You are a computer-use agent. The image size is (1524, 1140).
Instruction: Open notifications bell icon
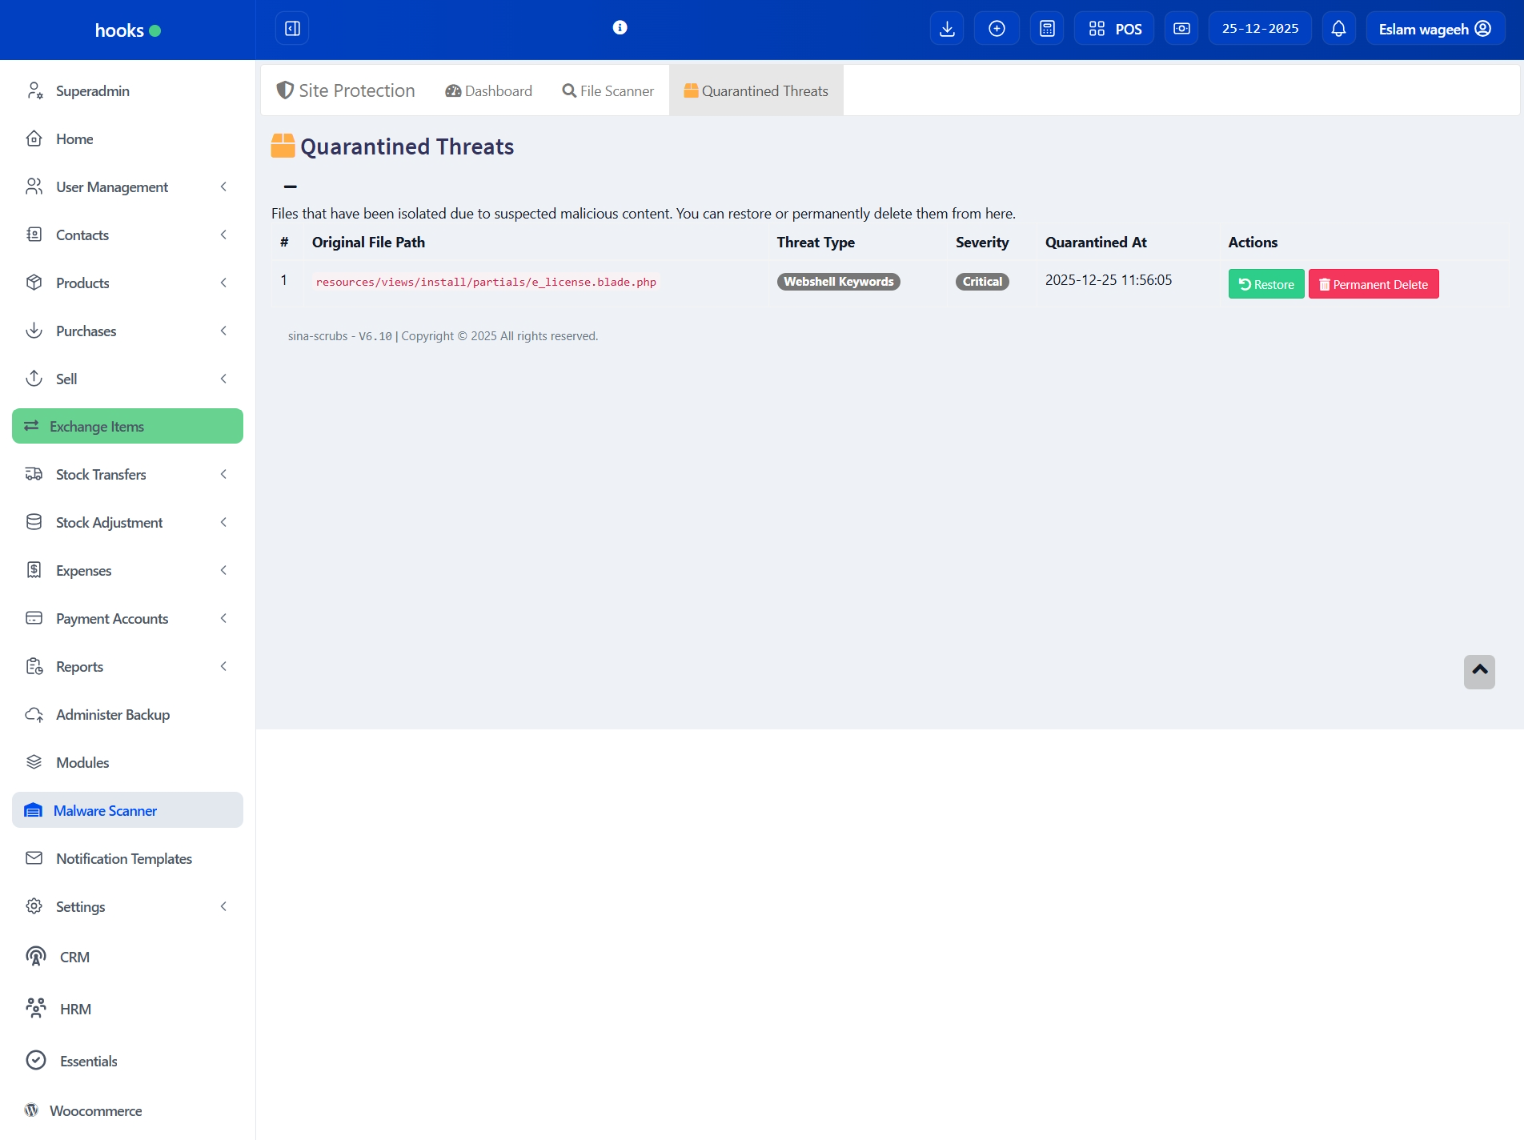pos(1338,29)
